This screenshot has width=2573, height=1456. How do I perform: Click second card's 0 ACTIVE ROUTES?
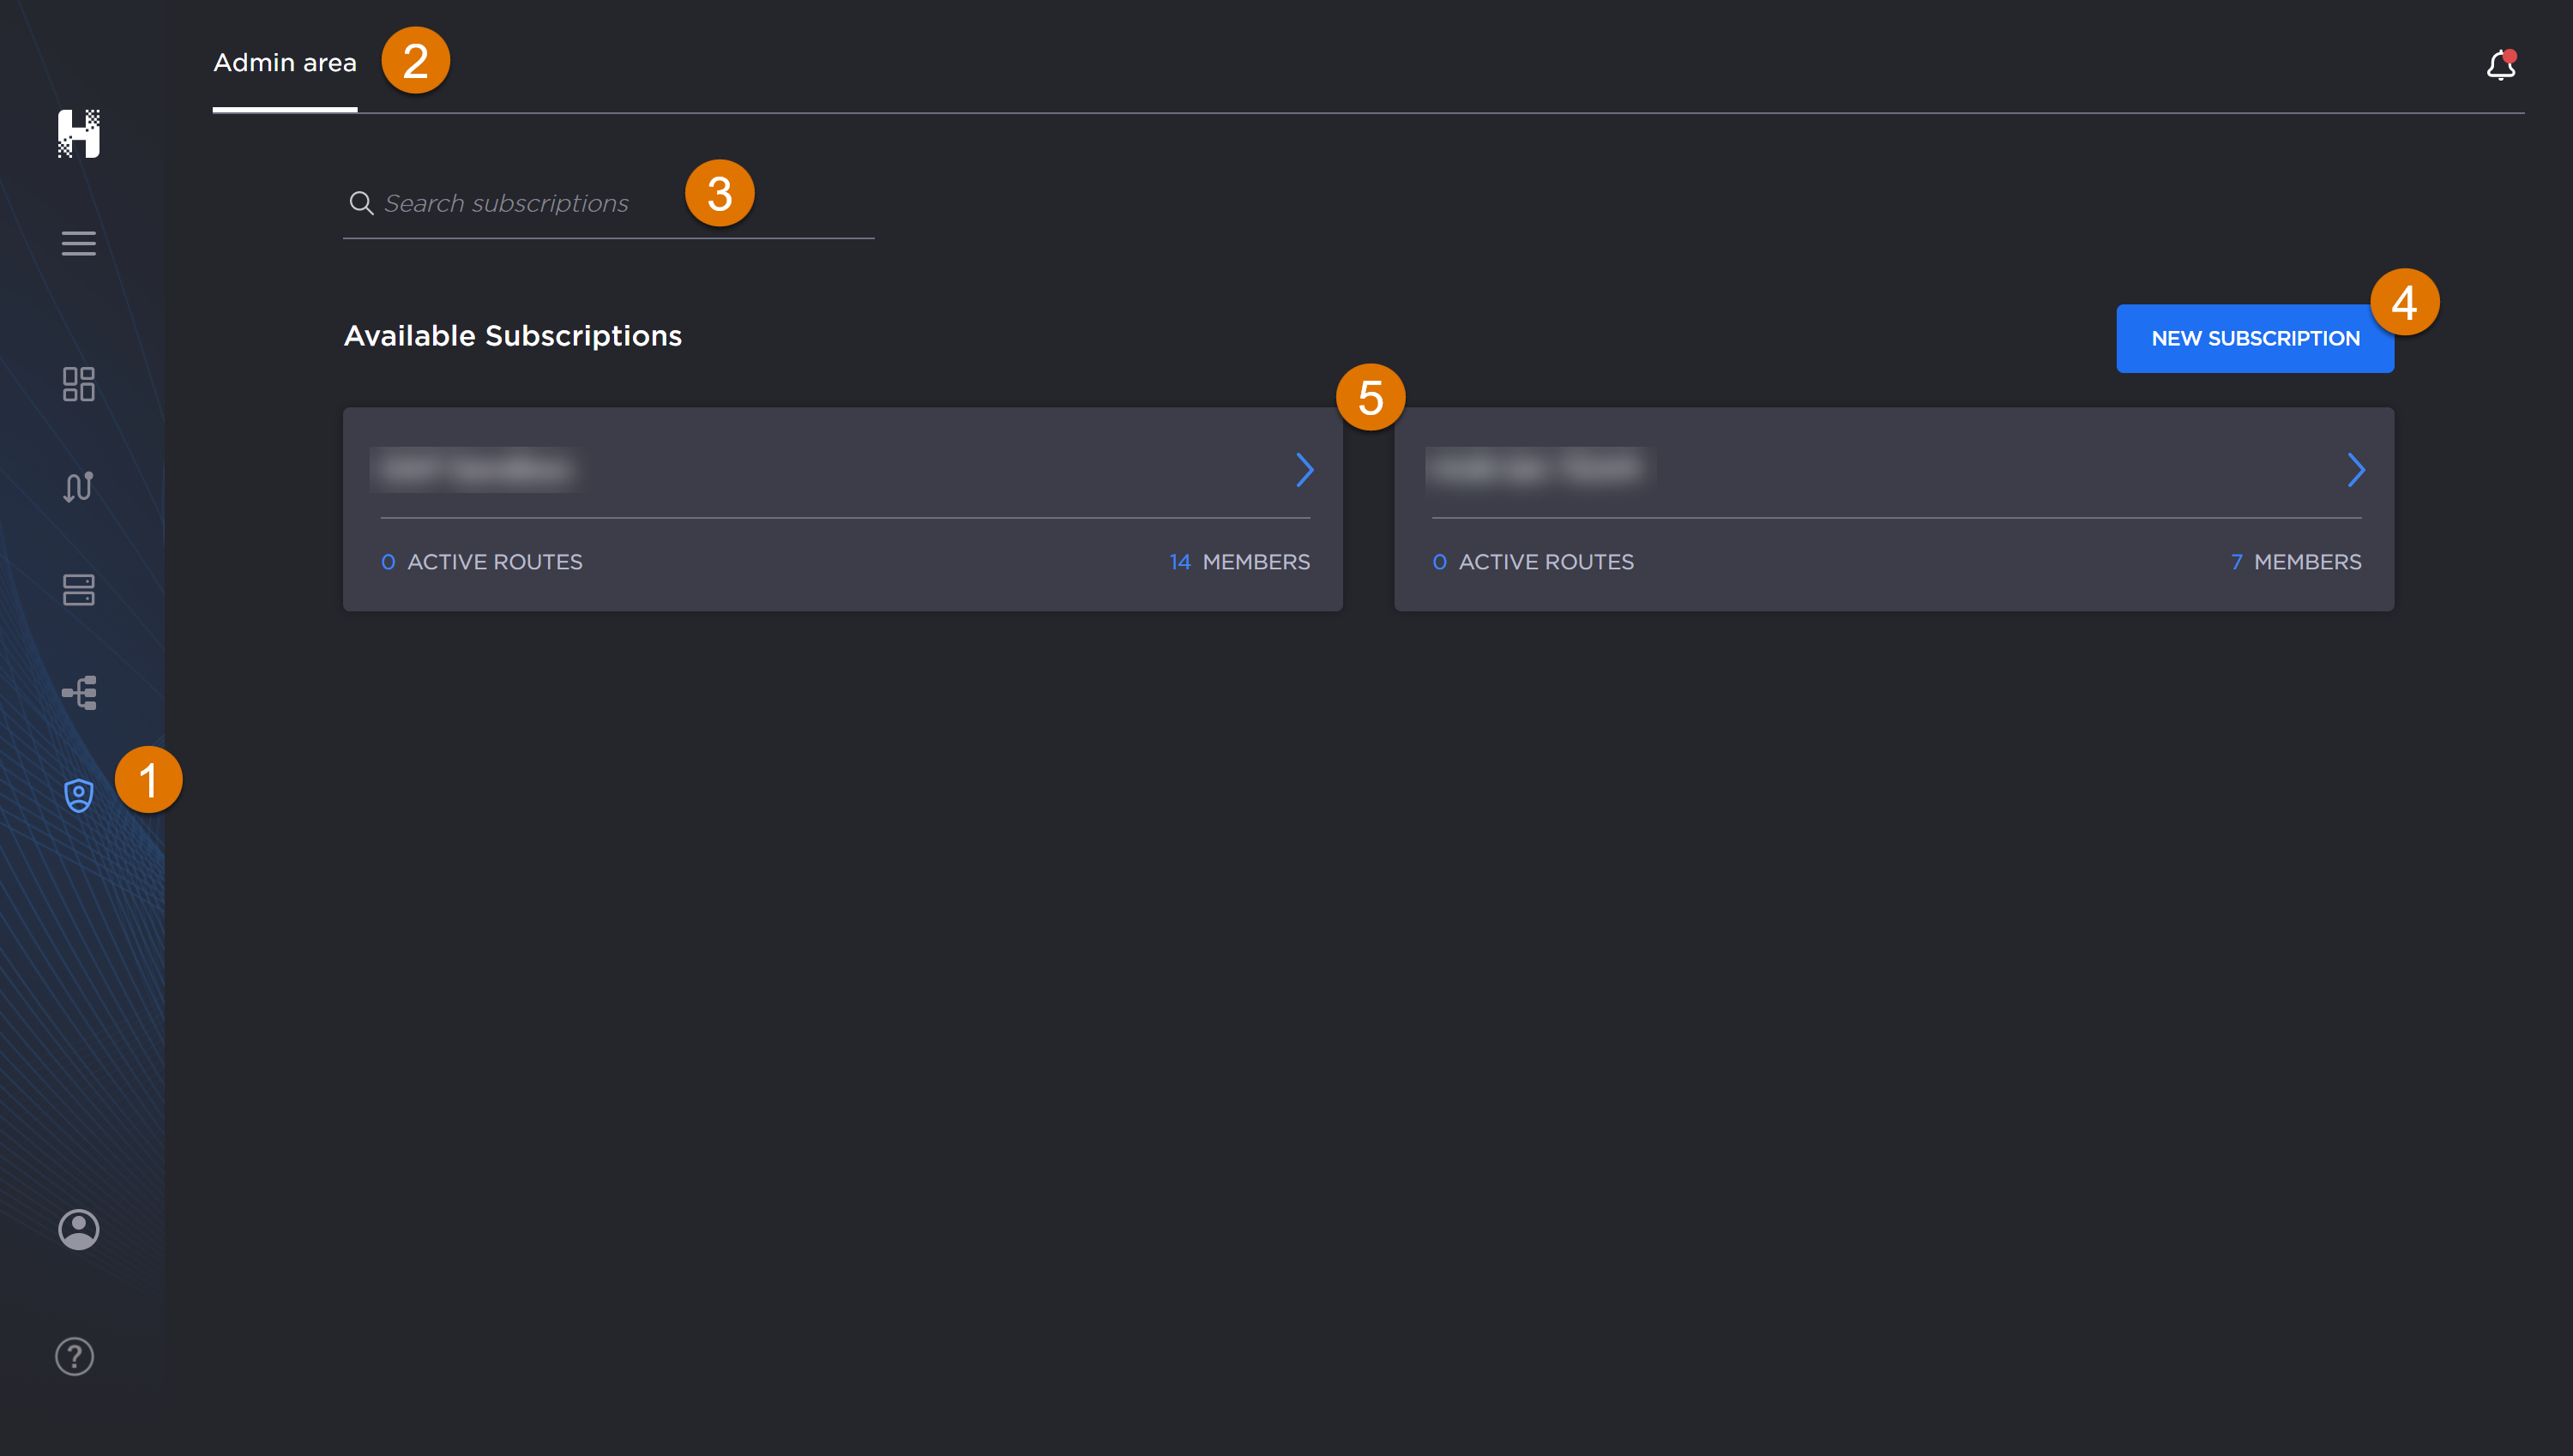(1533, 562)
